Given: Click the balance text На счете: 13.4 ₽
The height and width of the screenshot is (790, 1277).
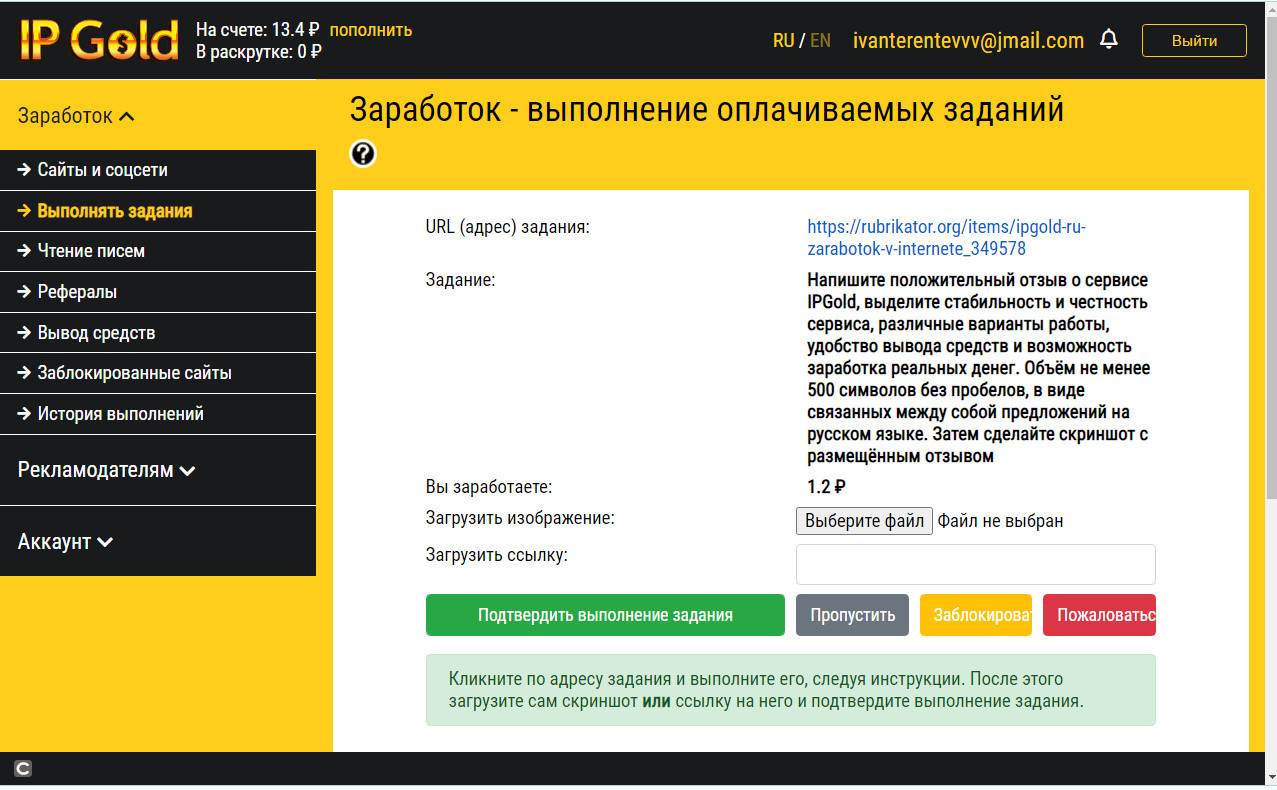Looking at the screenshot, I should tap(258, 30).
